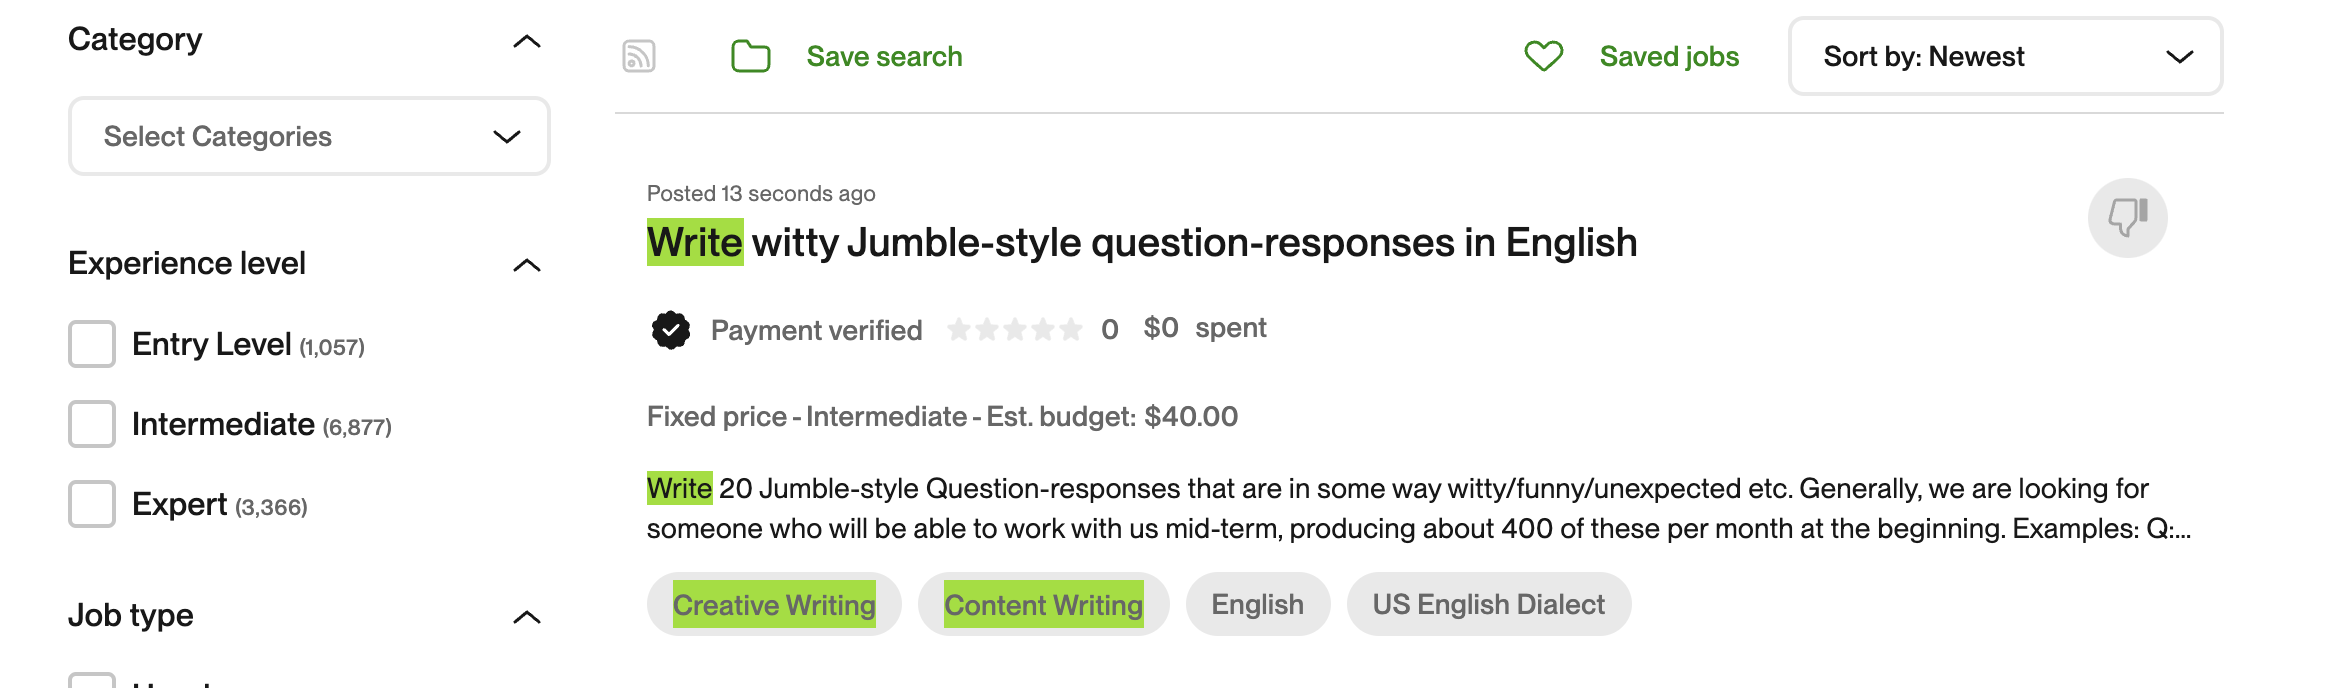Open the Saved jobs page
Image resolution: width=2350 pixels, height=688 pixels.
(1667, 57)
